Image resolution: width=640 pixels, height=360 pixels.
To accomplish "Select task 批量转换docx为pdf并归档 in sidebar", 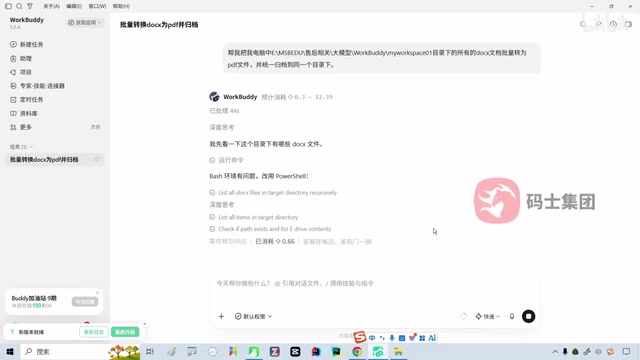I will pyautogui.click(x=44, y=159).
